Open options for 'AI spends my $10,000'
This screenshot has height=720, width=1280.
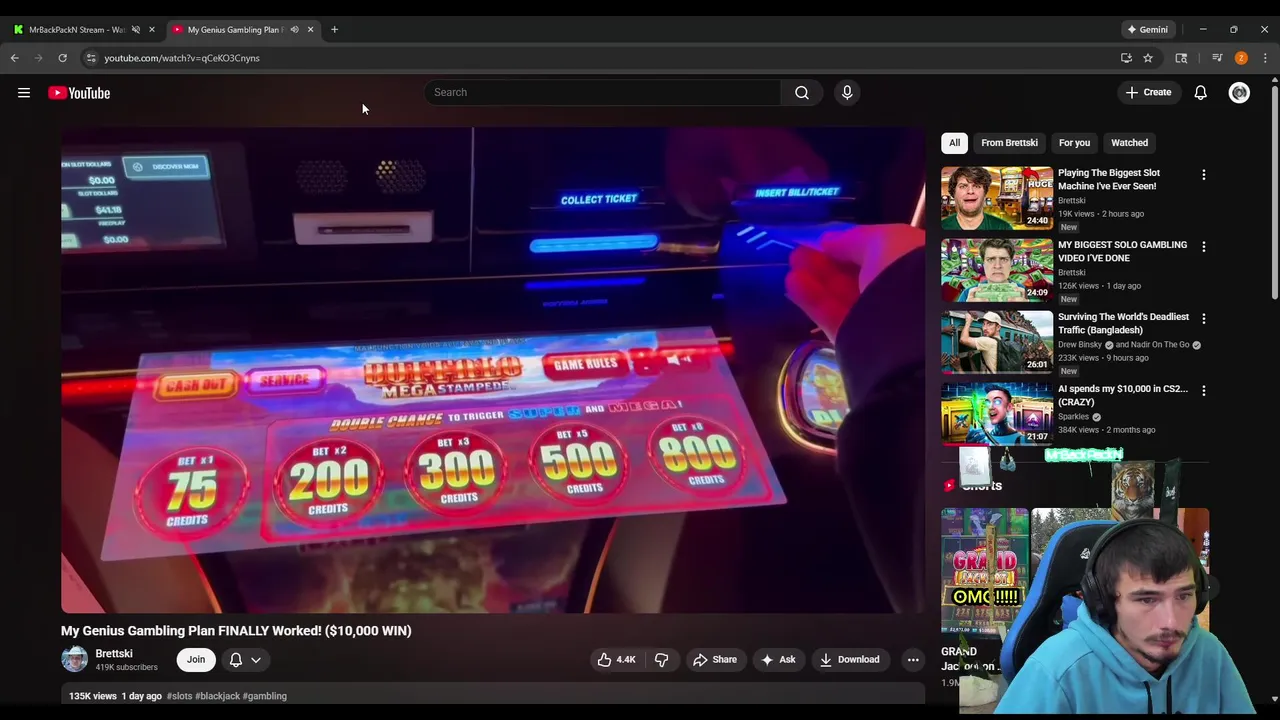click(x=1204, y=390)
